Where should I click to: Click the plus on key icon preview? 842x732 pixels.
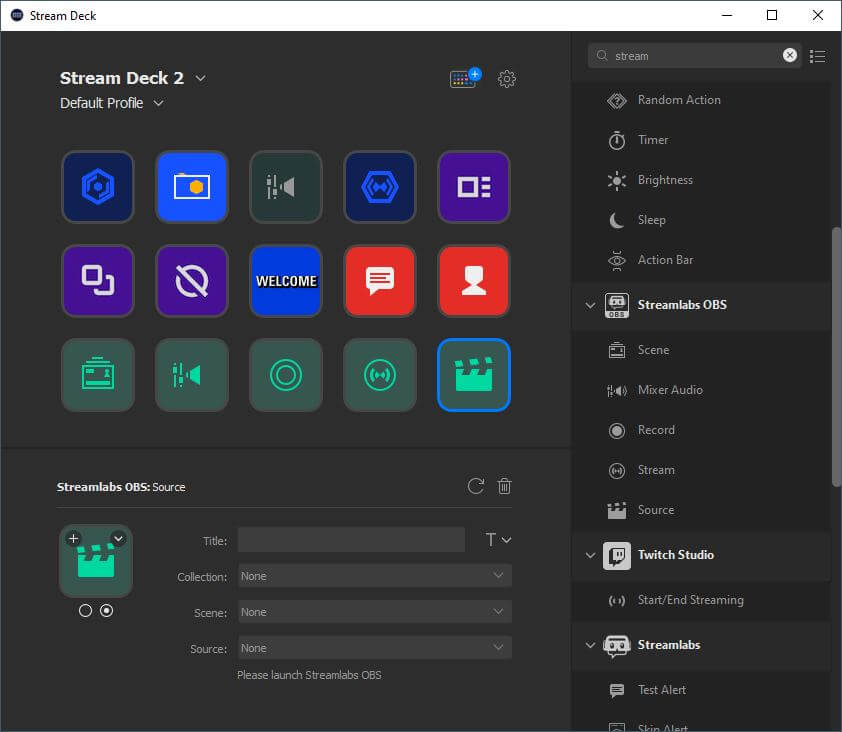click(74, 538)
